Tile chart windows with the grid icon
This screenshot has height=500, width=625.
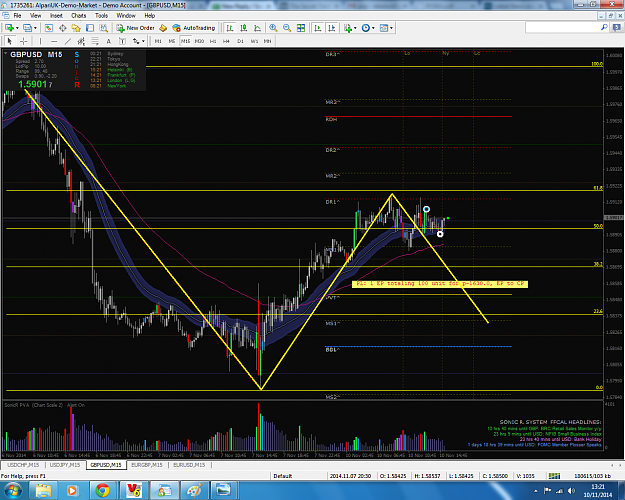[301, 28]
